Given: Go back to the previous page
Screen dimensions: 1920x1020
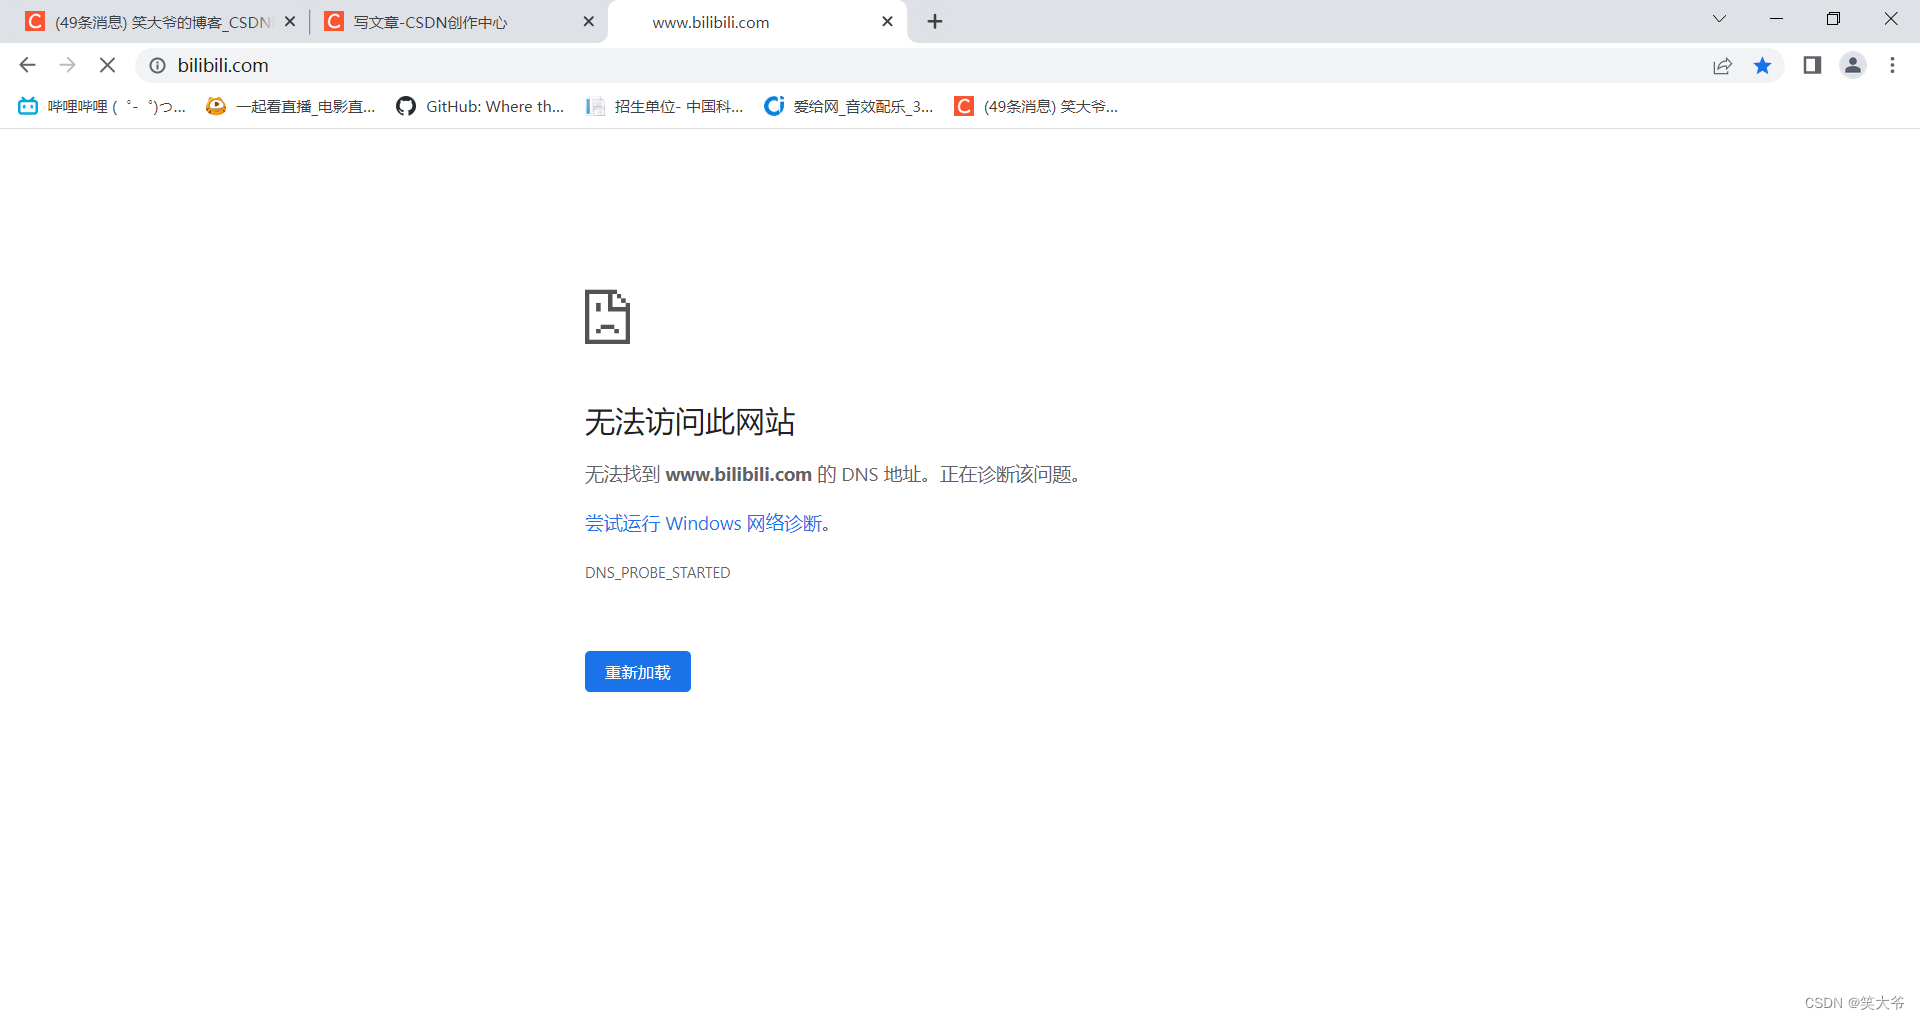Looking at the screenshot, I should tap(27, 65).
